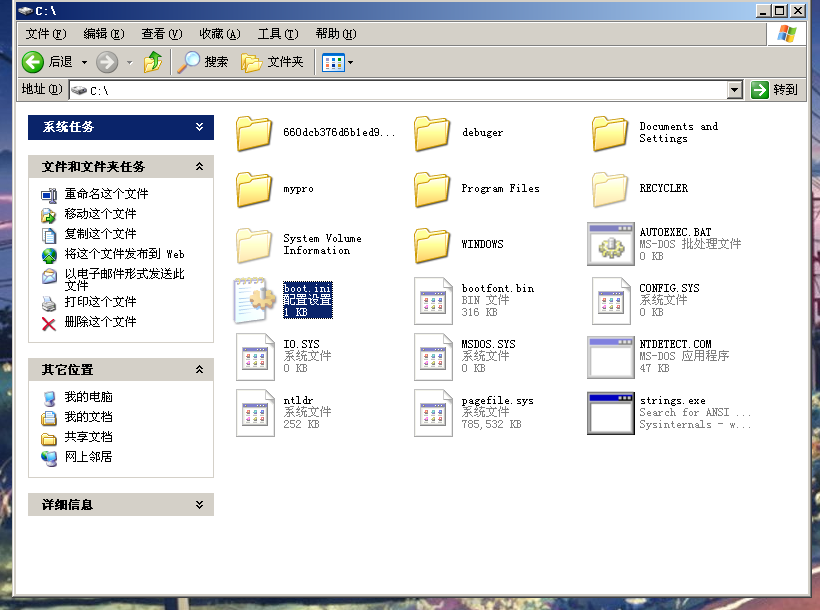Expand the 系统任务 panel
Viewport: 820px width, 610px height.
[x=199, y=127]
